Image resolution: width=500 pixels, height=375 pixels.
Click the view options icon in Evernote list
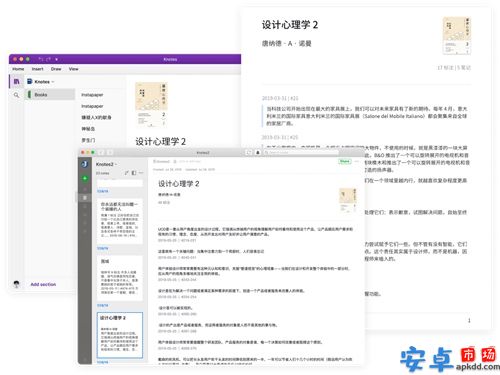pos(134,173)
